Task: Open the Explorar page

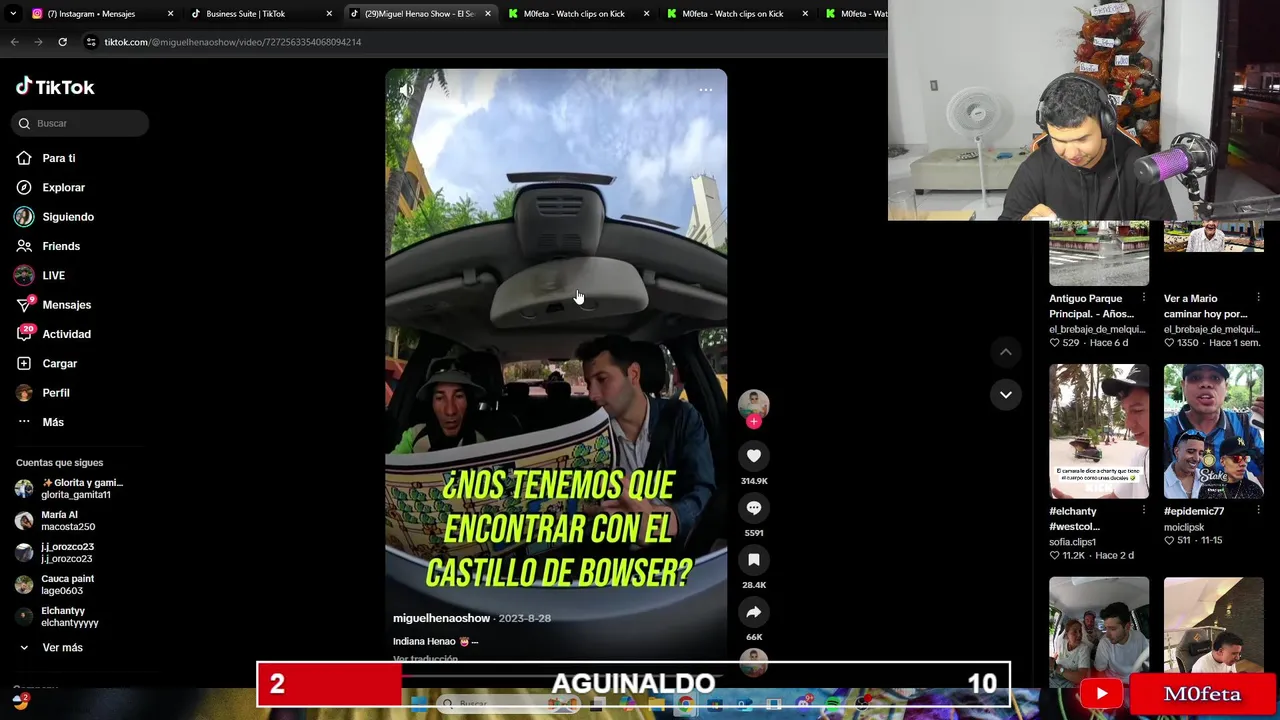Action: pyautogui.click(x=63, y=187)
